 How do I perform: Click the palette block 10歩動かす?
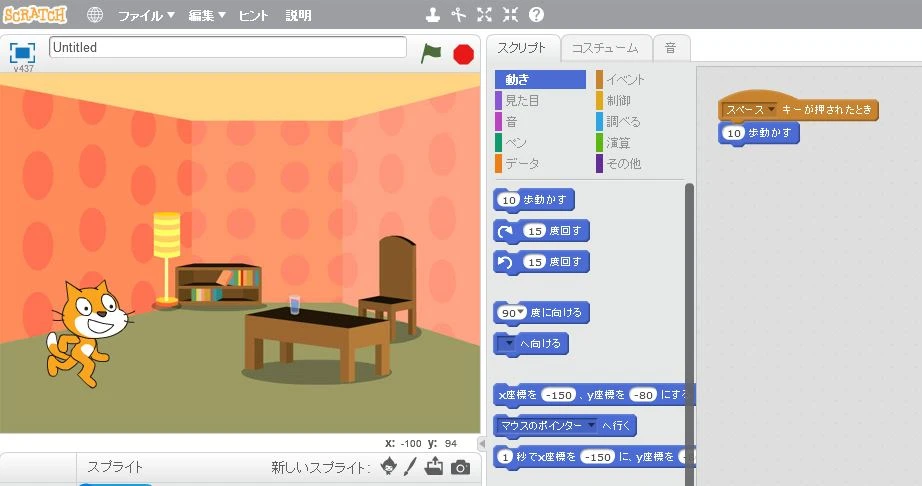(534, 200)
